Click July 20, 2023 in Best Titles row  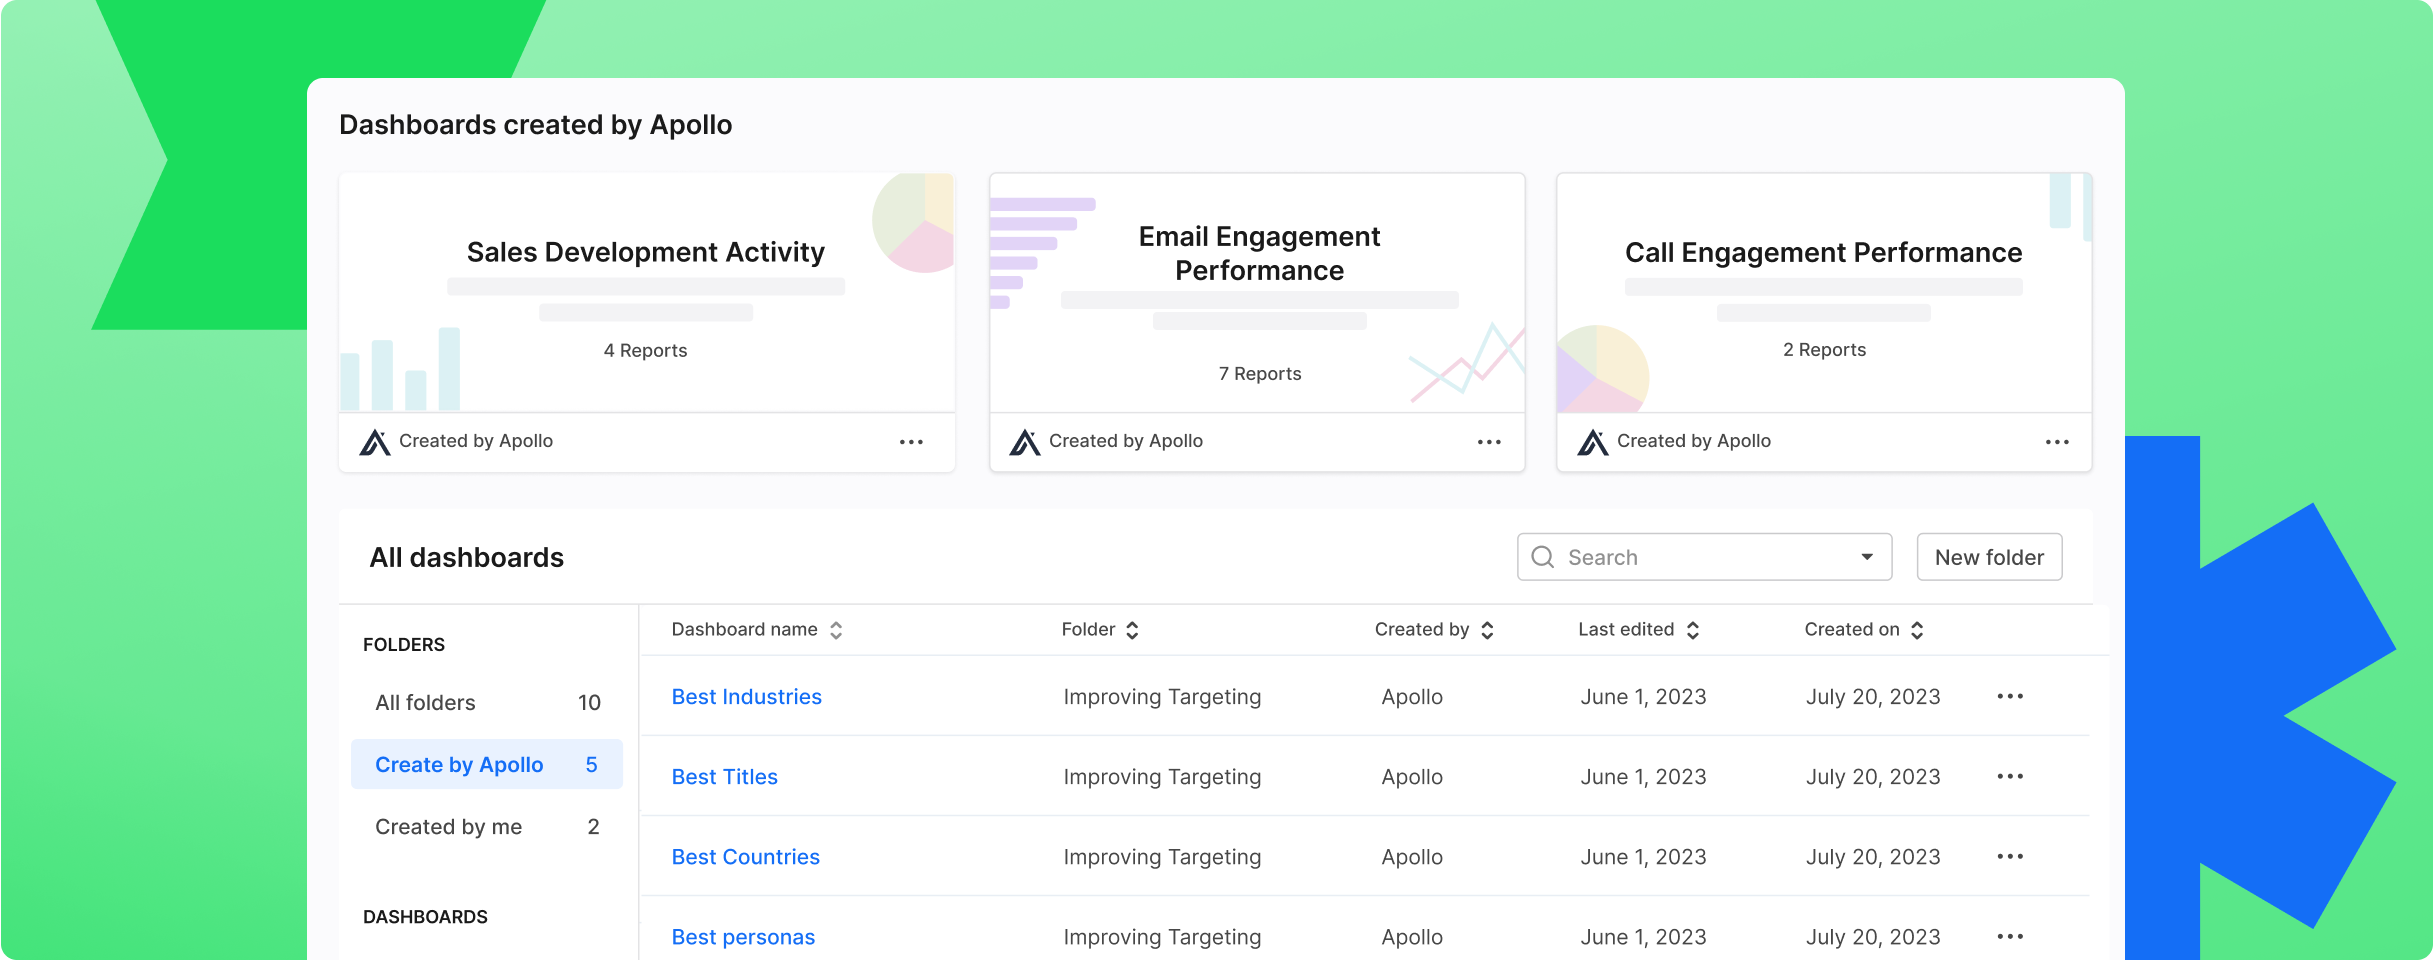tap(1872, 777)
